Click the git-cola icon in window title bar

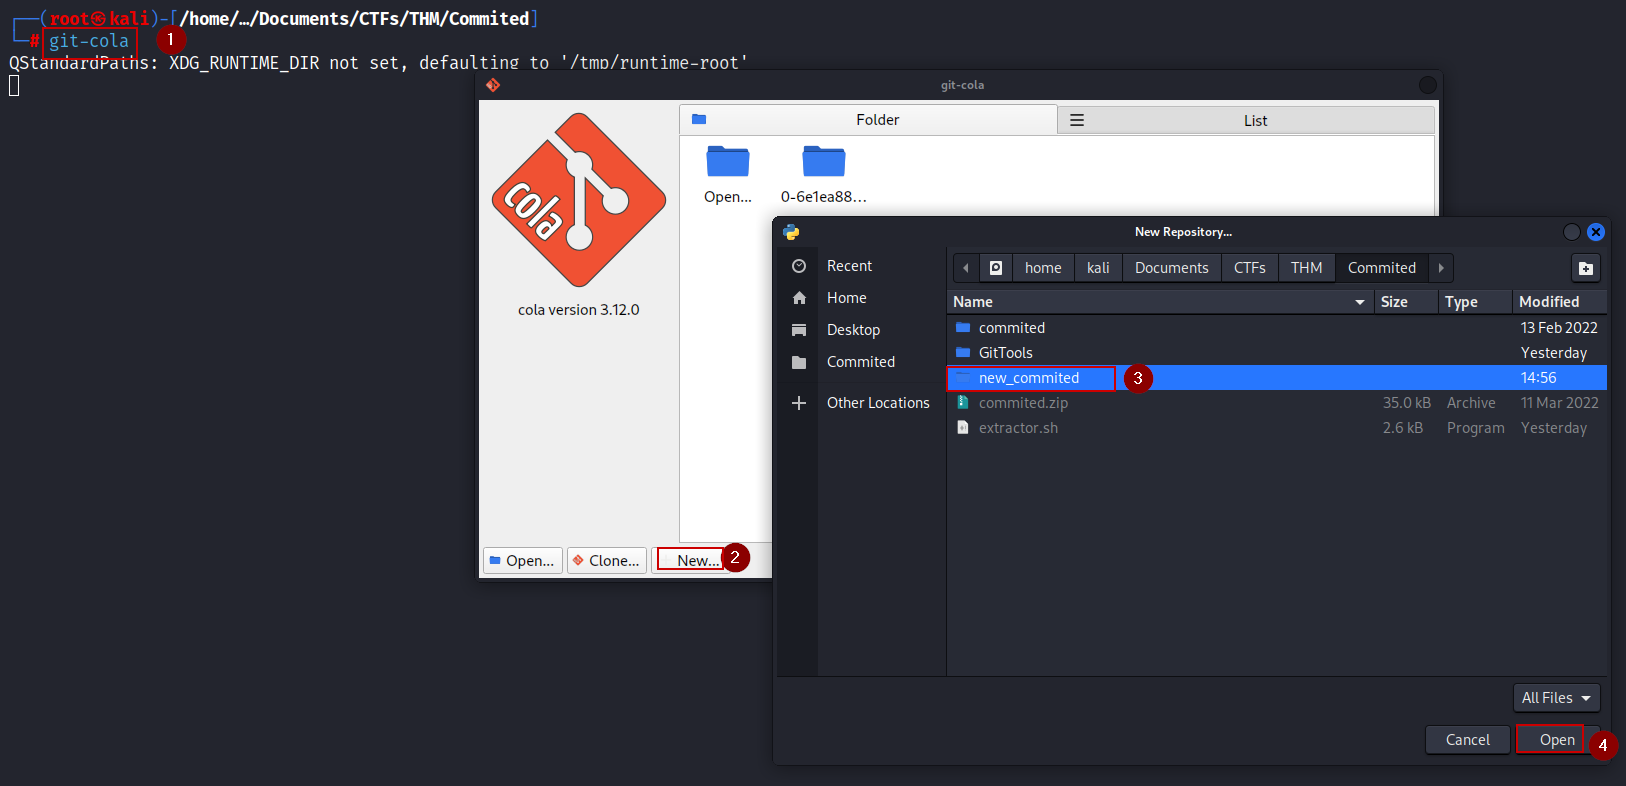(492, 85)
